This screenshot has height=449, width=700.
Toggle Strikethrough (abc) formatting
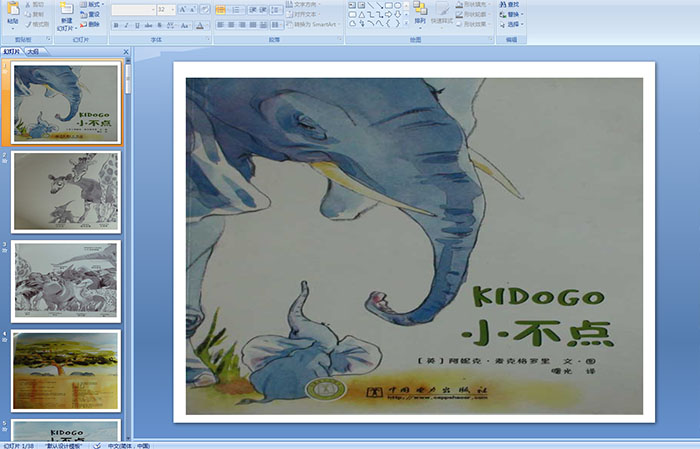click(149, 25)
